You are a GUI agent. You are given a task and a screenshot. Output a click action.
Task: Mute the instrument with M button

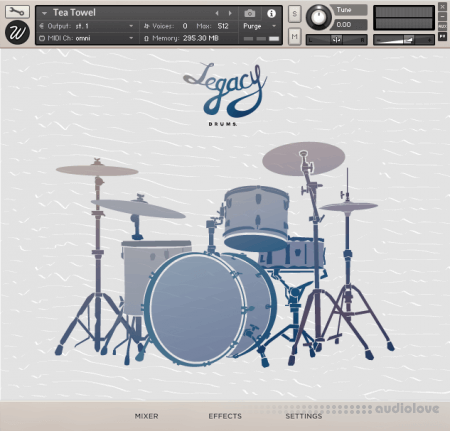tap(294, 36)
